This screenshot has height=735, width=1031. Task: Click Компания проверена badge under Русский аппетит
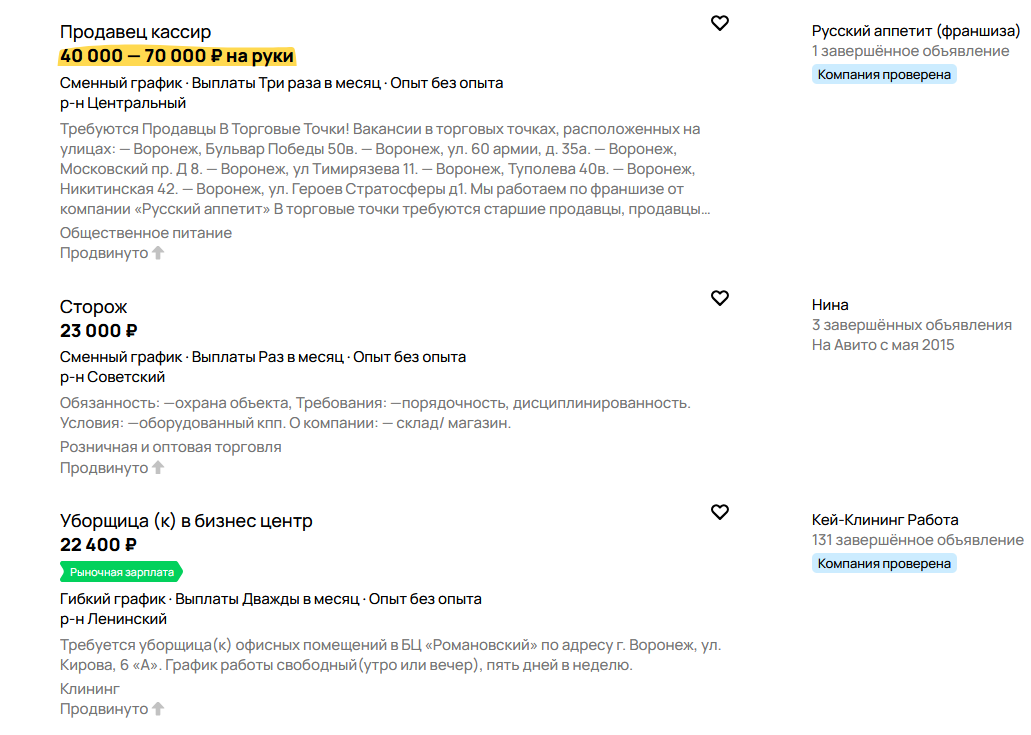[x=884, y=74]
